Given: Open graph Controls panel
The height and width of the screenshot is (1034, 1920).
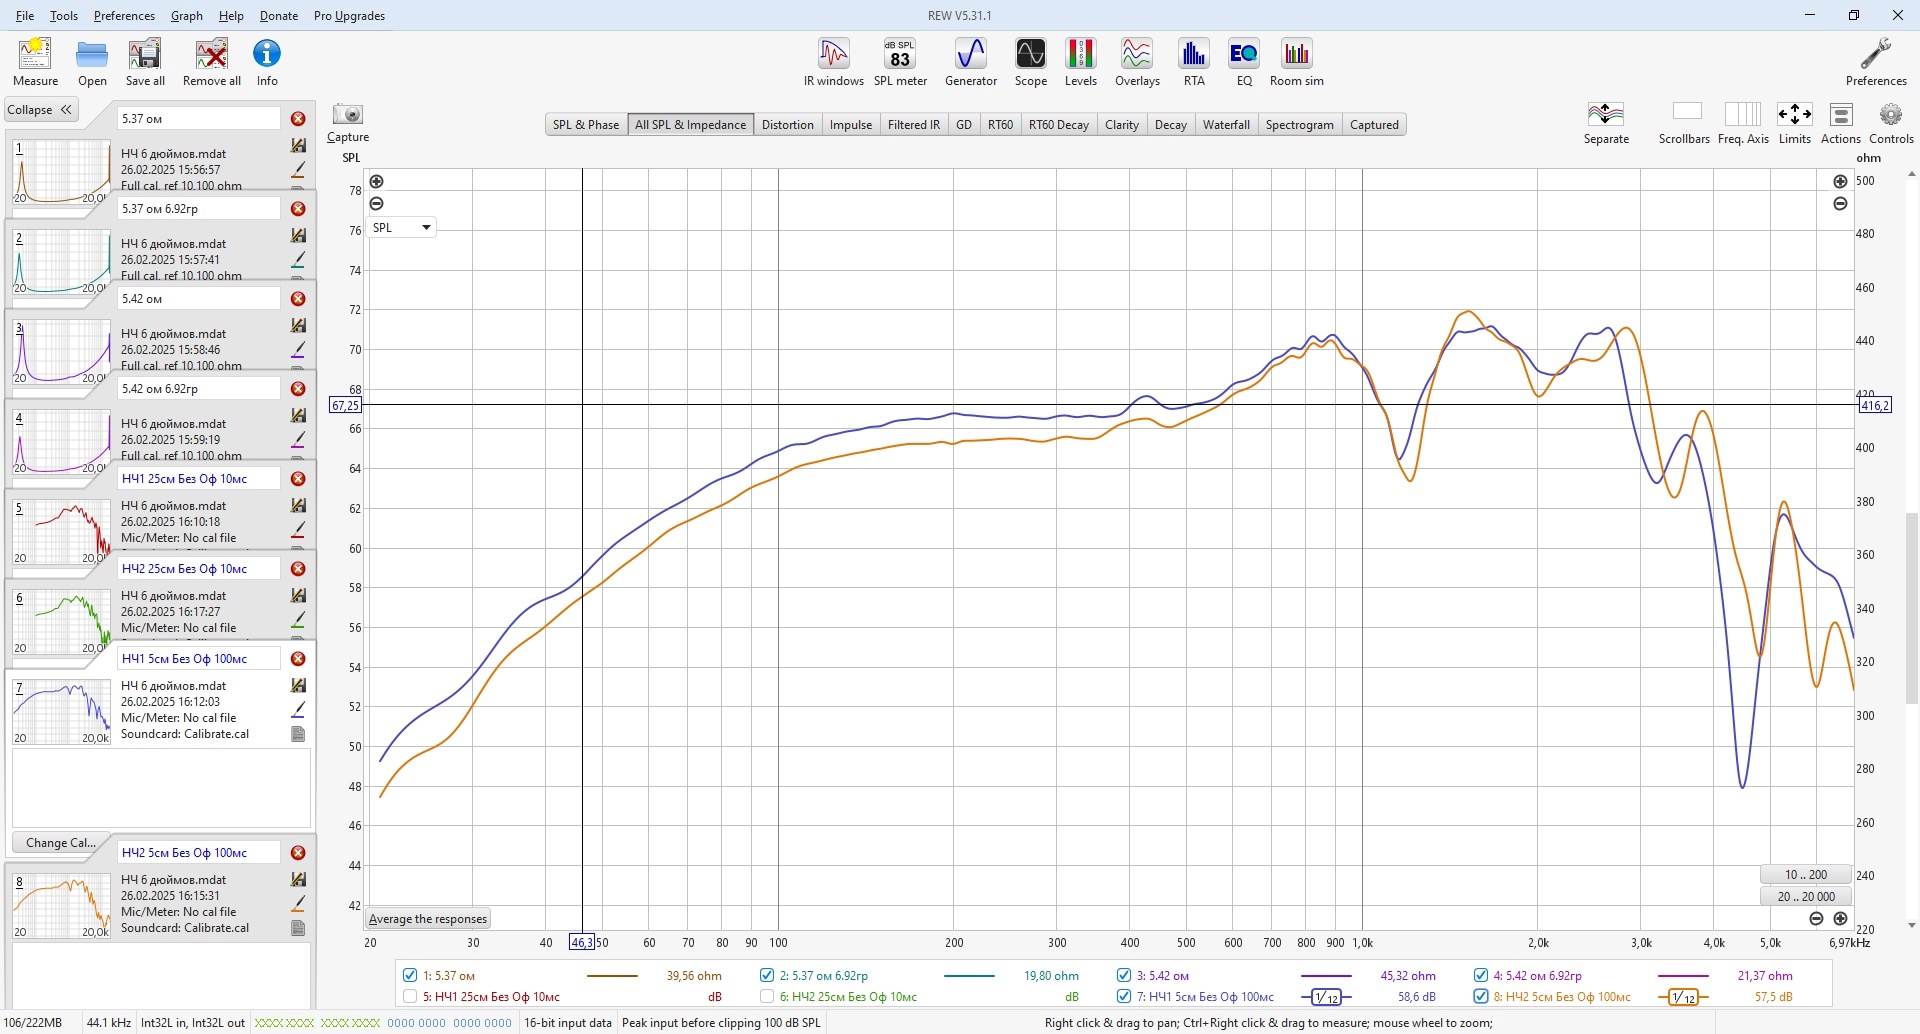Looking at the screenshot, I should coord(1891,124).
